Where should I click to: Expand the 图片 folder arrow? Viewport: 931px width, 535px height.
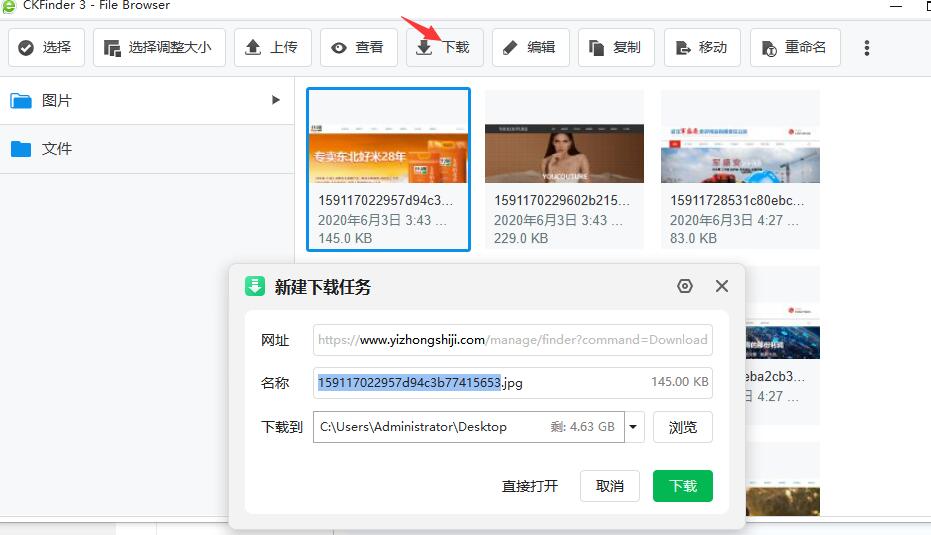click(x=276, y=100)
